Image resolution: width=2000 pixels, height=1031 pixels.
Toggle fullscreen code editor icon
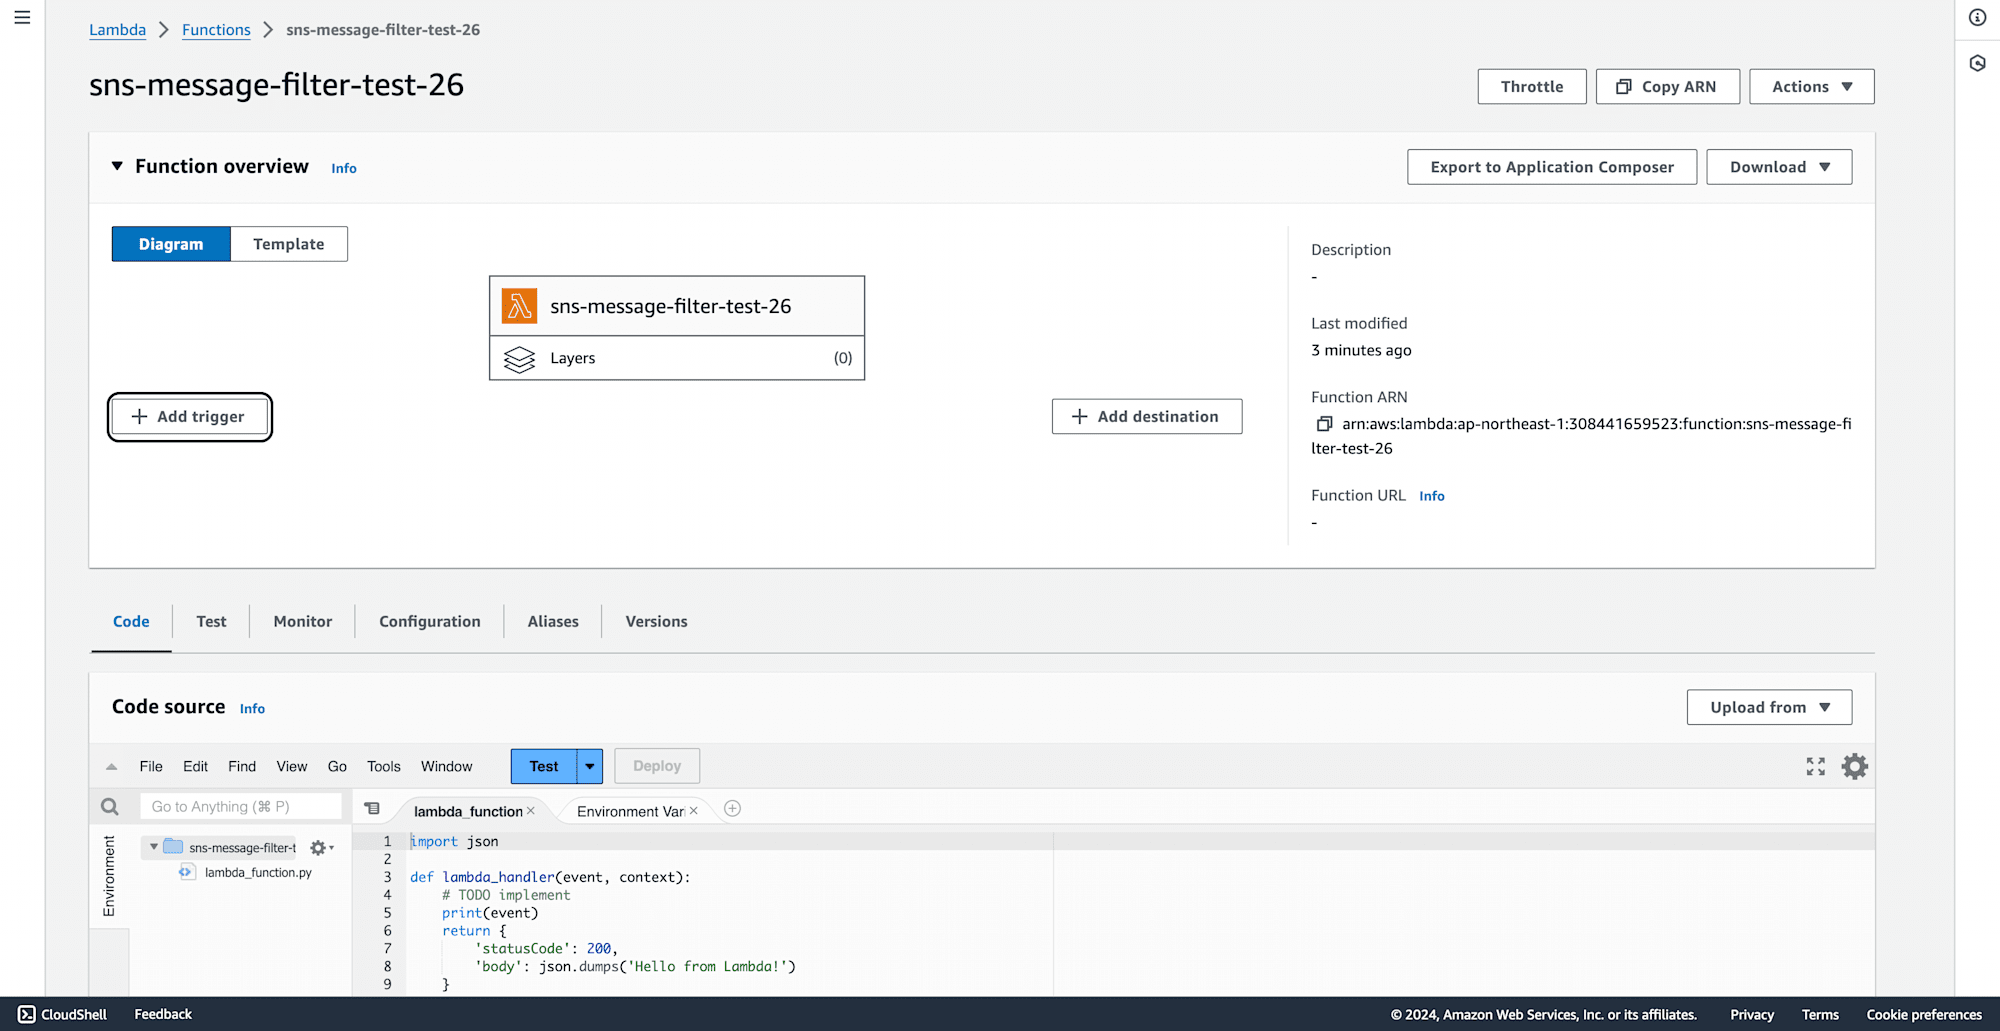point(1816,766)
